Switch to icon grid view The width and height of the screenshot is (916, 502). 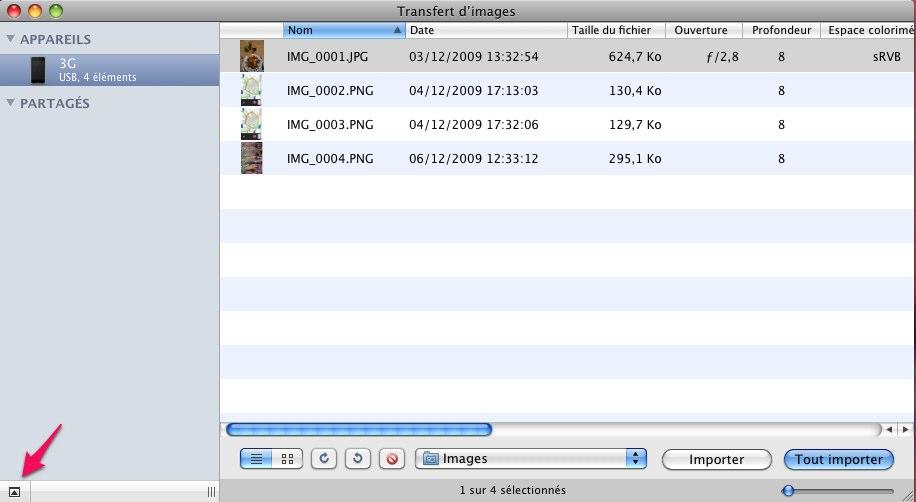point(287,459)
